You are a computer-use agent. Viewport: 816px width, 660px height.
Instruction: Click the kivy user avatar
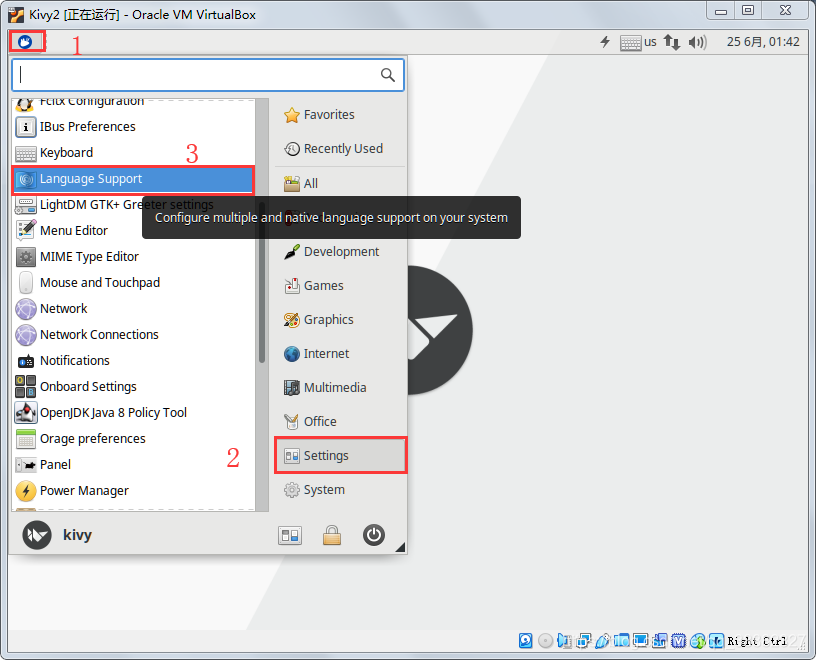point(37,535)
